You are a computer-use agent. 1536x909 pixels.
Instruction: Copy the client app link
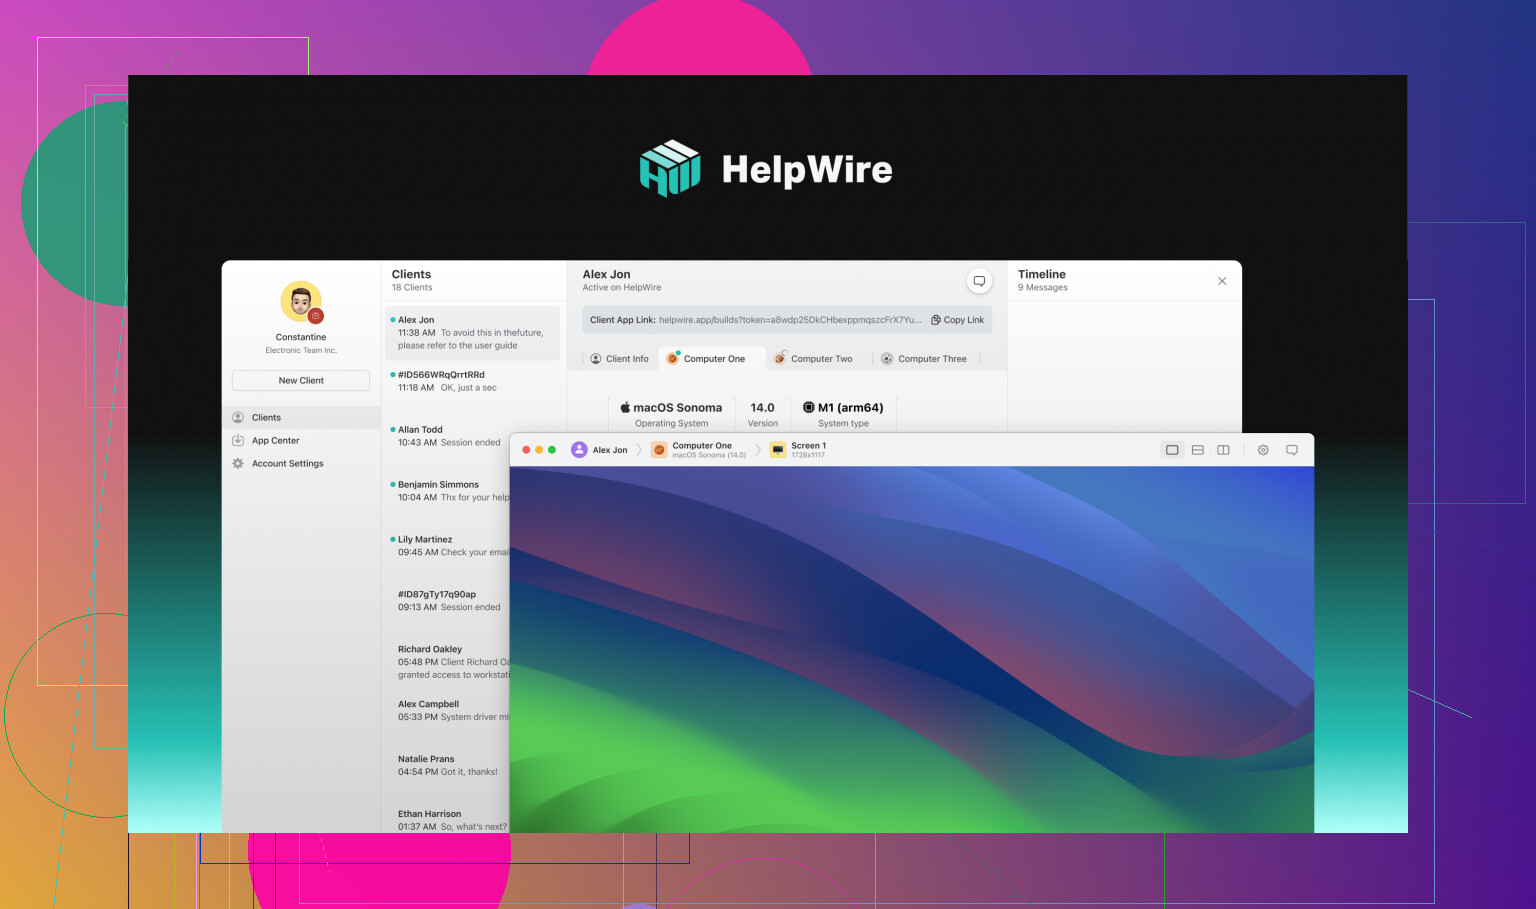pos(957,320)
